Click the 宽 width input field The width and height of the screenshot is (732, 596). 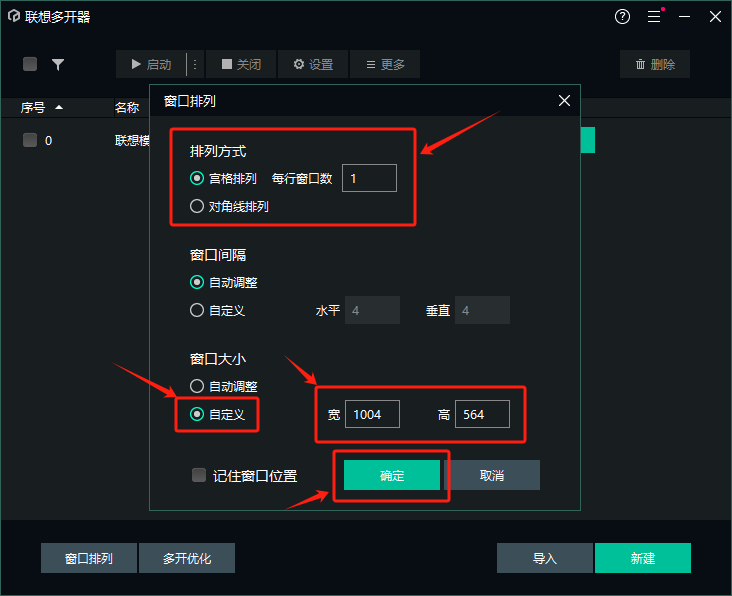tap(372, 414)
